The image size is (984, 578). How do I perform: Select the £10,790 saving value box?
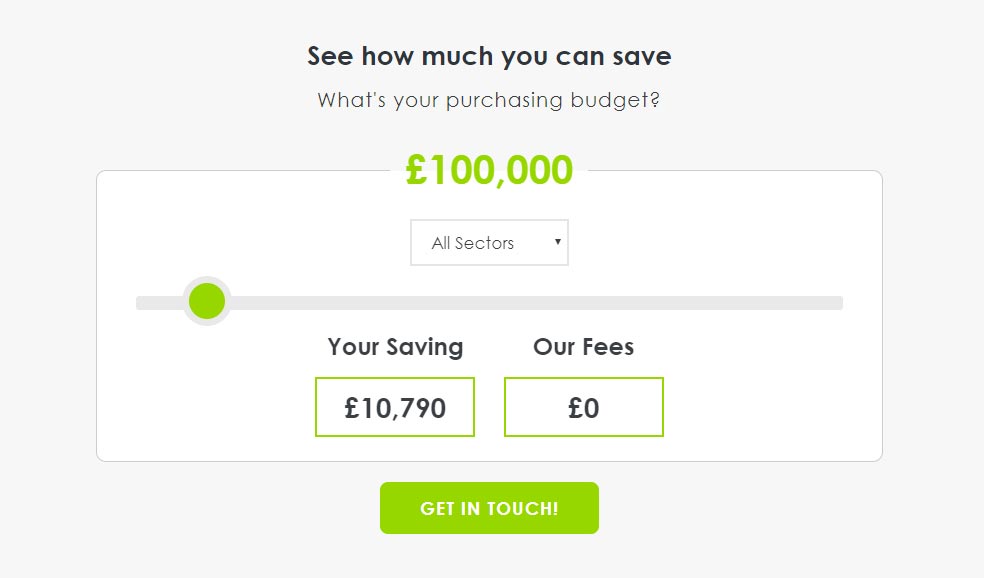click(394, 407)
